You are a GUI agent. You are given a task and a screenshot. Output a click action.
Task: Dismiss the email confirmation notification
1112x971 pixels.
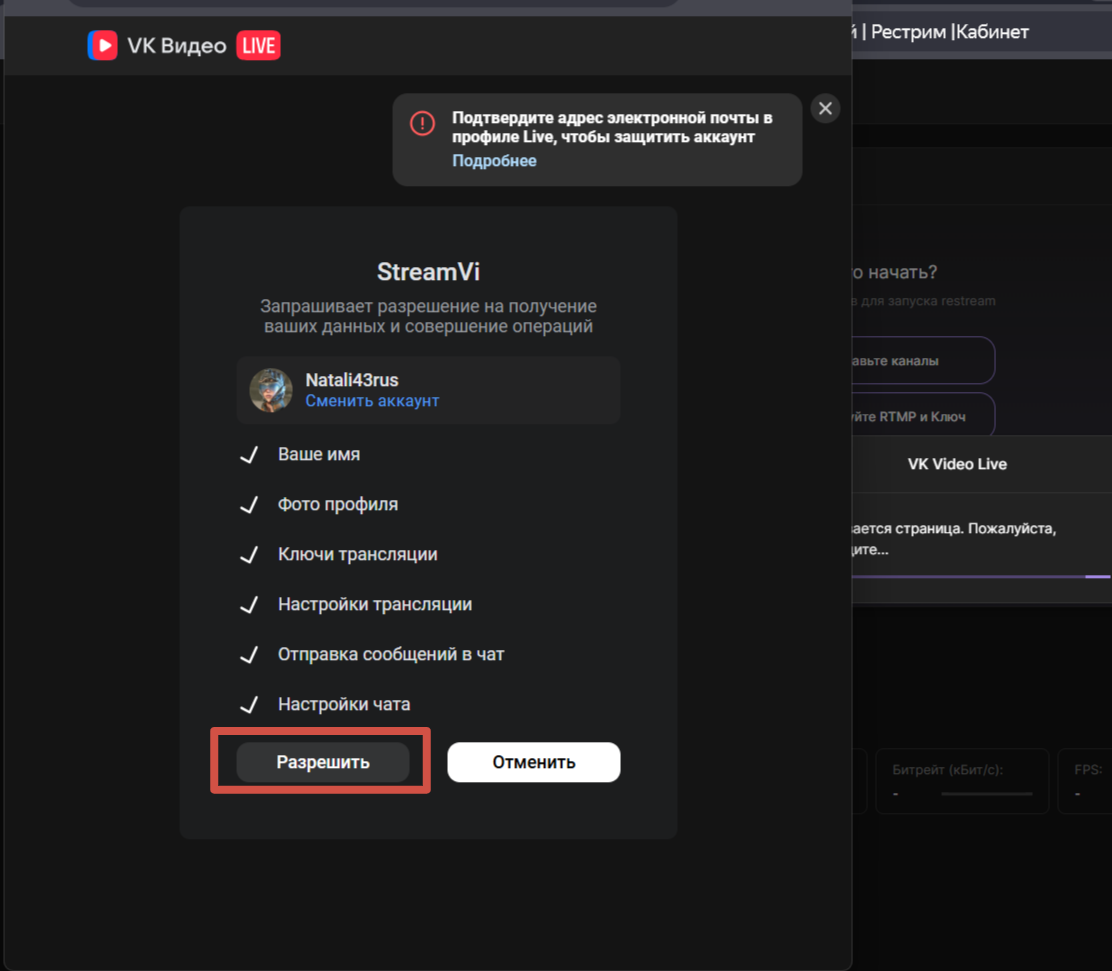[825, 109]
